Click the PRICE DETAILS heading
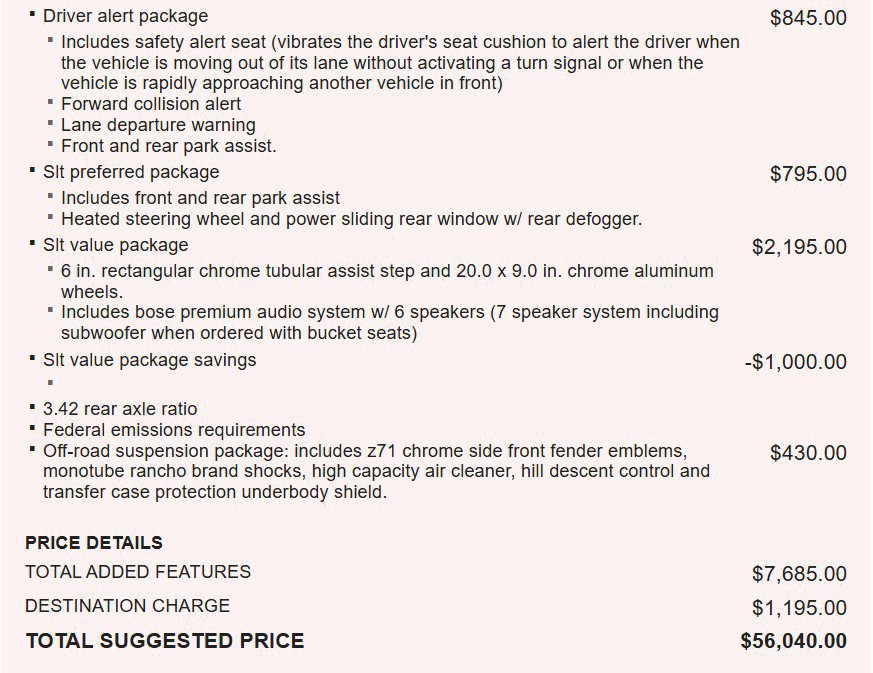Image resolution: width=873 pixels, height=673 pixels. [94, 543]
